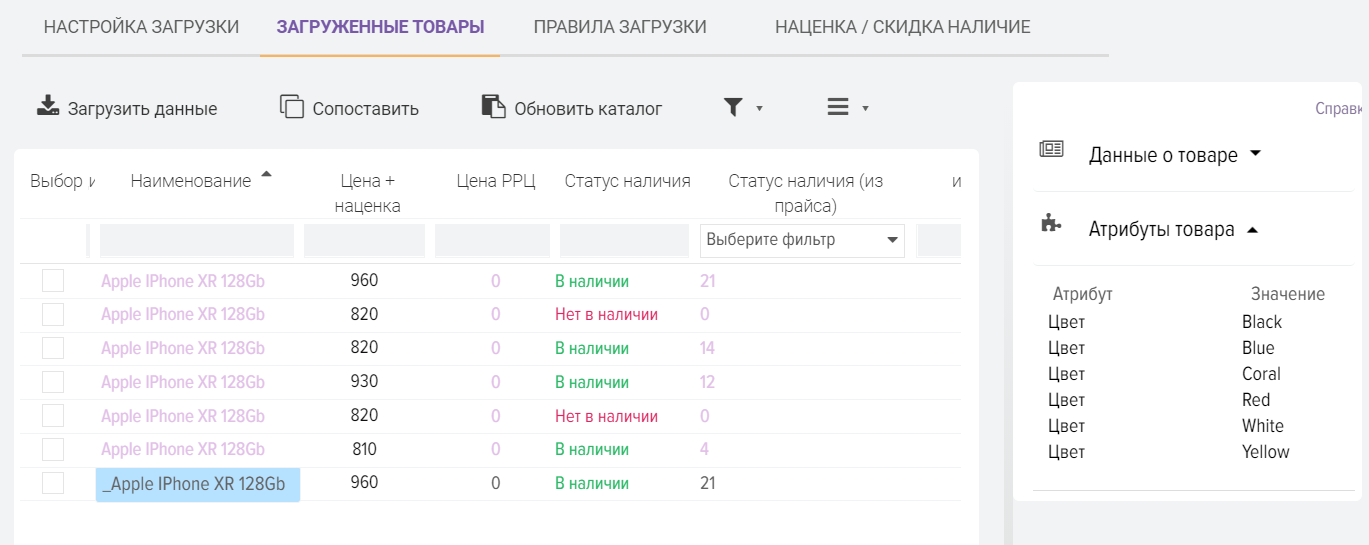Click the Наименование column filter field
The height and width of the screenshot is (545, 1369).
[197, 240]
